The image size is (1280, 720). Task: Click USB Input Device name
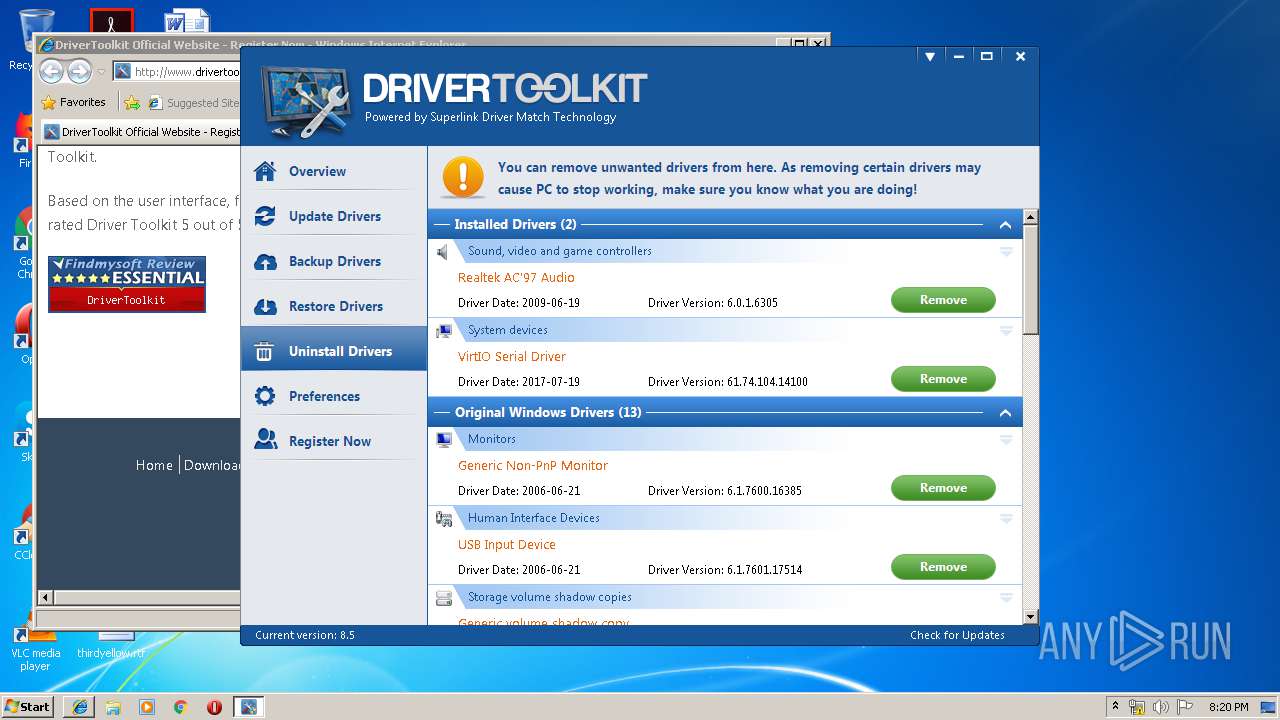click(x=507, y=545)
